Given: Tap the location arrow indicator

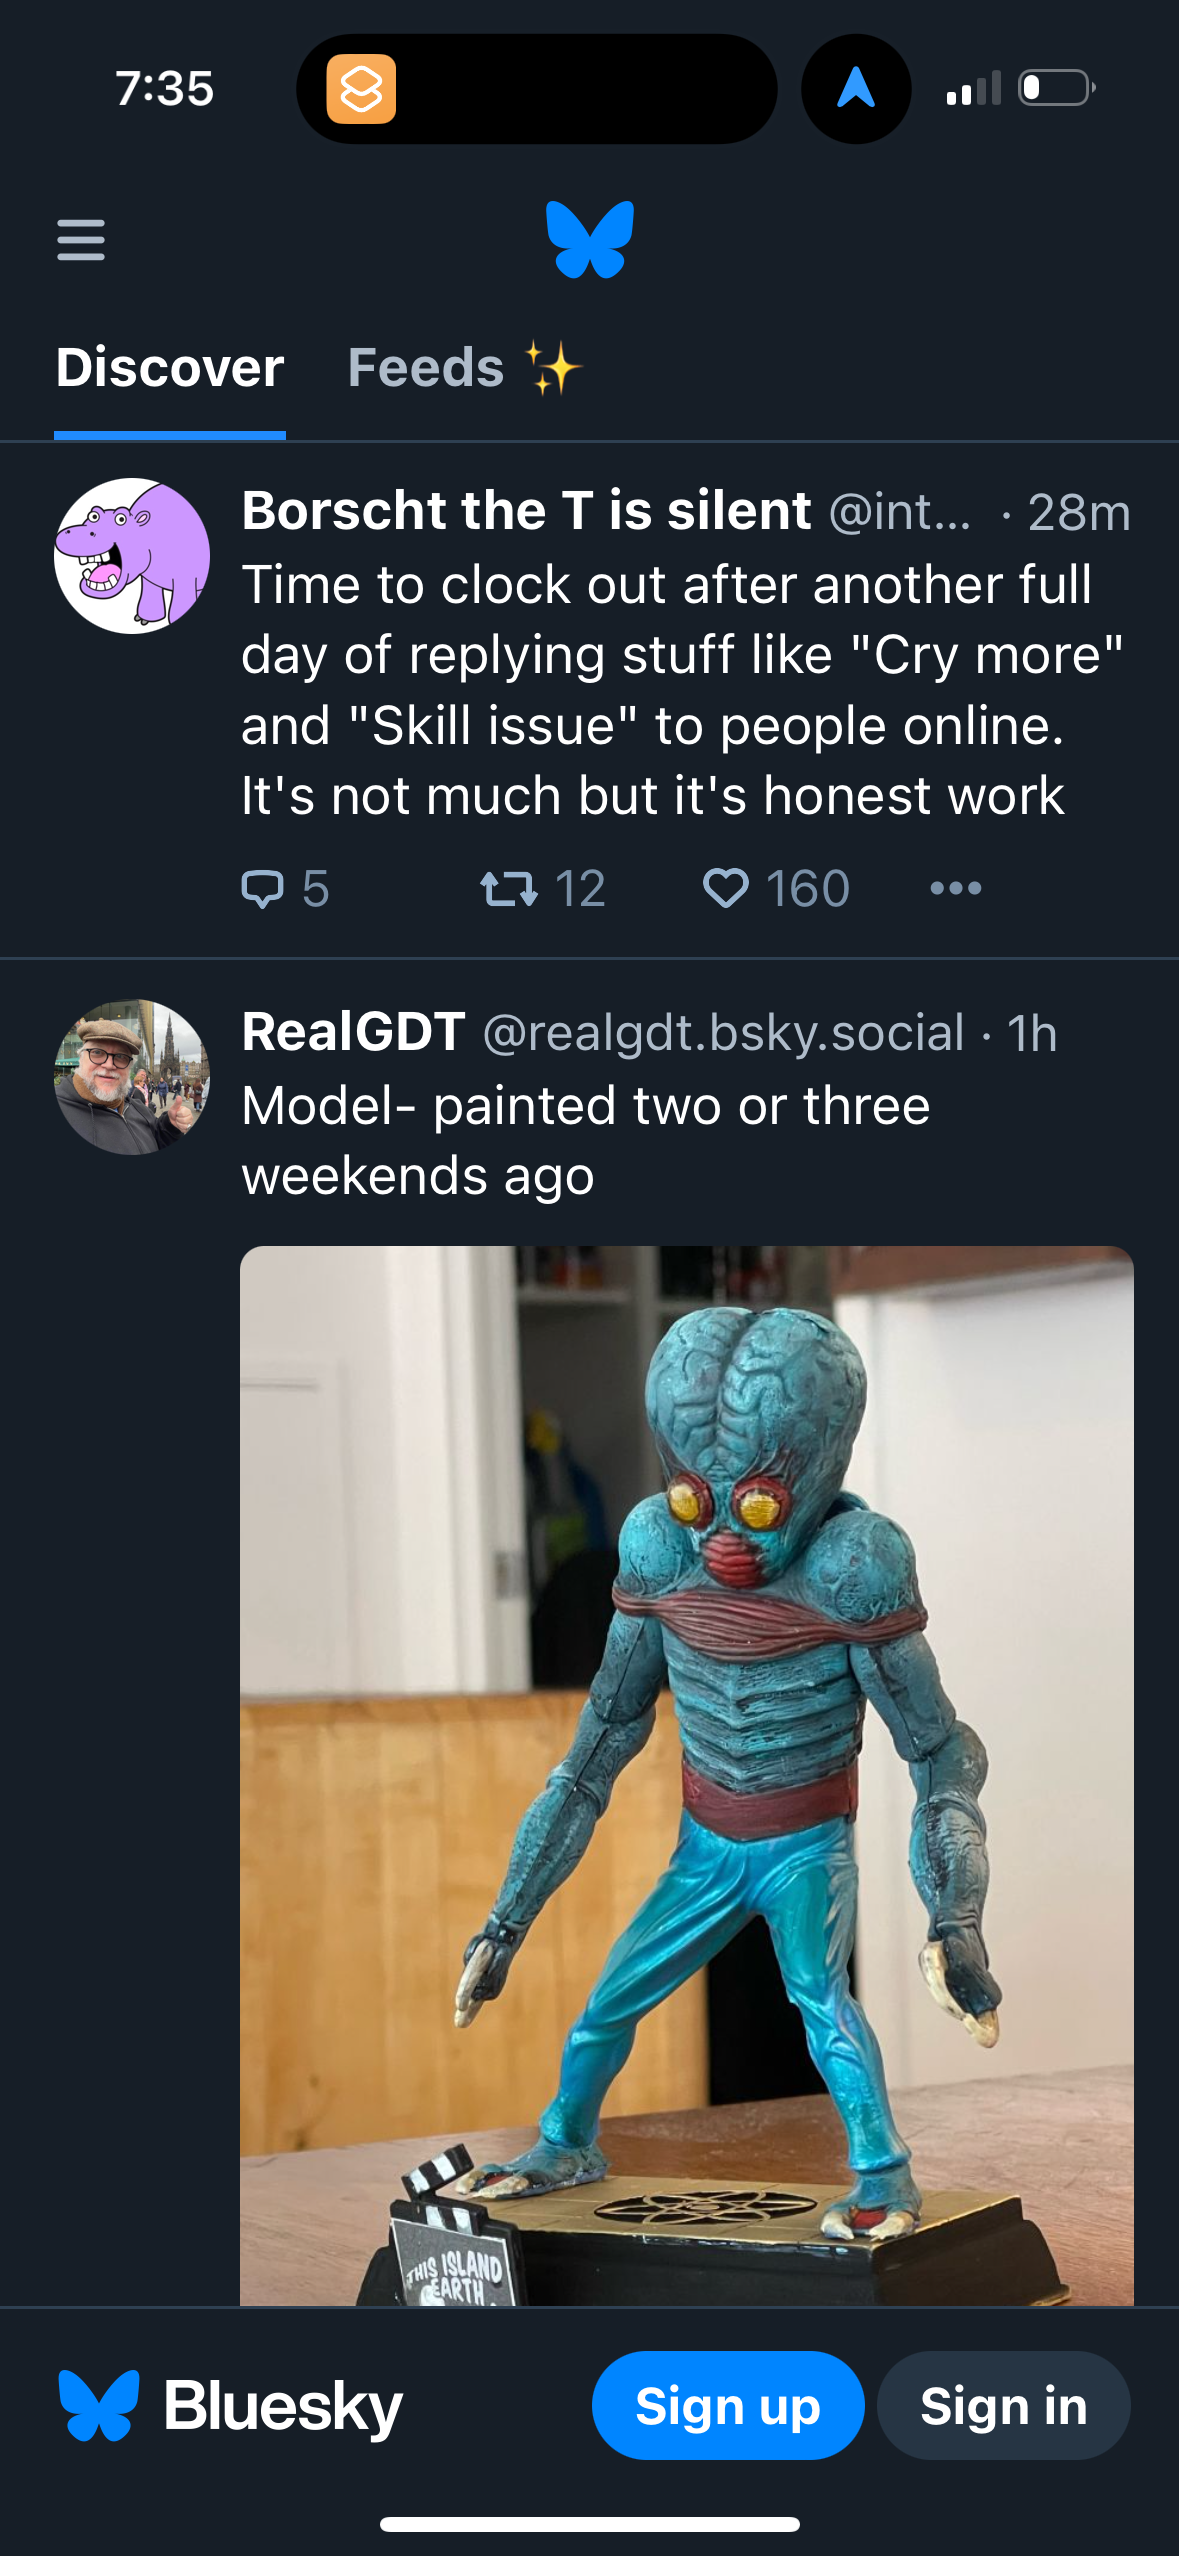Looking at the screenshot, I should (x=856, y=89).
